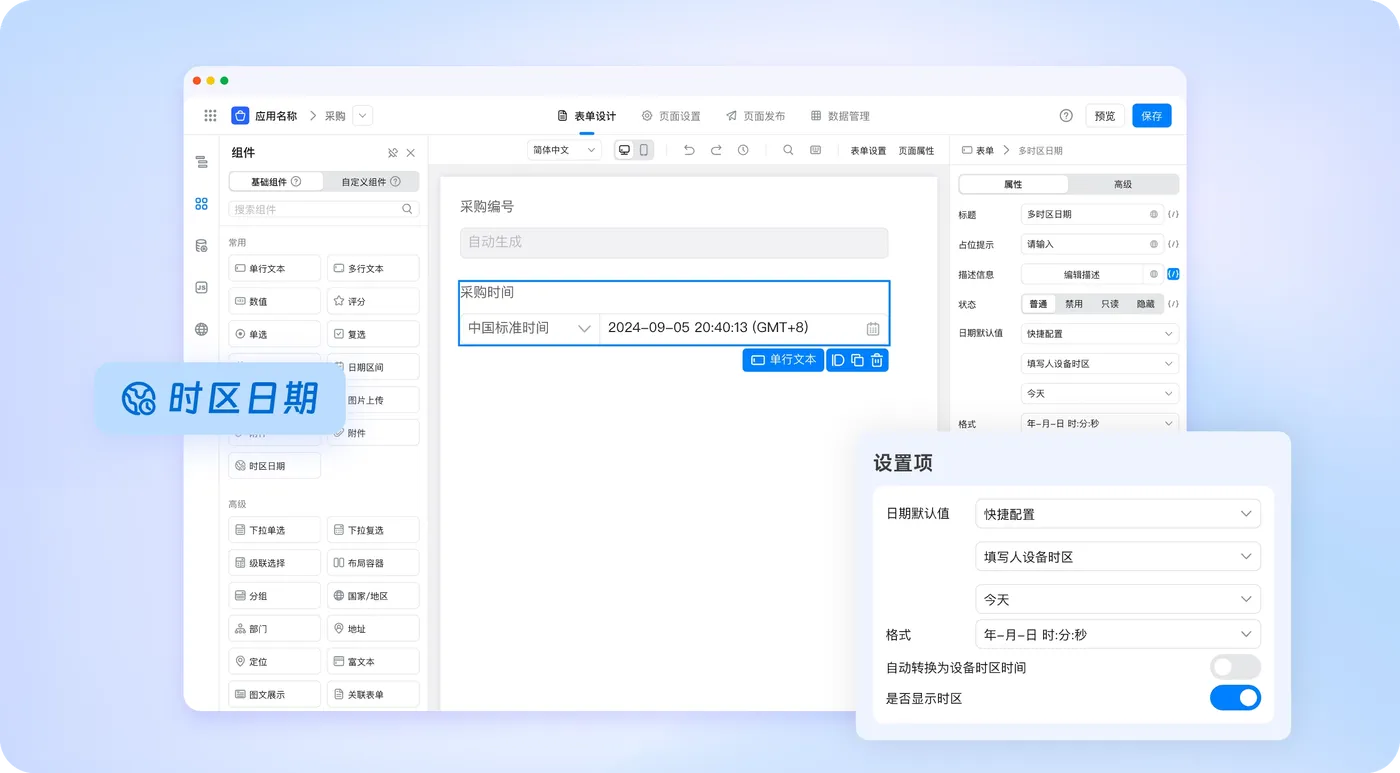Set 状态 to 禁用
The image size is (1400, 773).
click(1074, 304)
